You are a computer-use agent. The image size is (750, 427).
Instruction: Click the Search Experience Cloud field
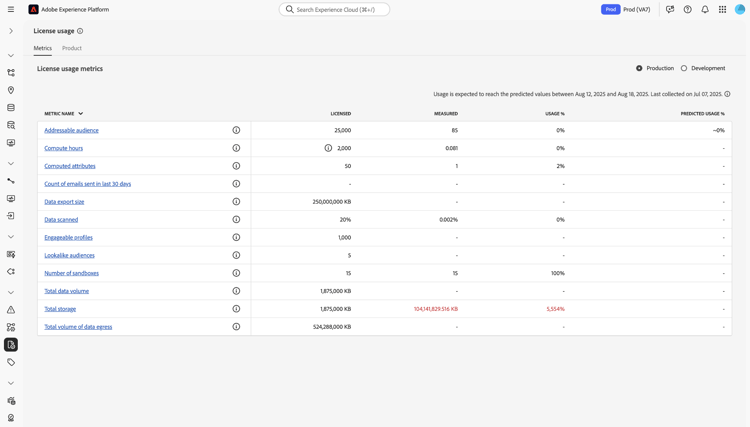tap(334, 10)
